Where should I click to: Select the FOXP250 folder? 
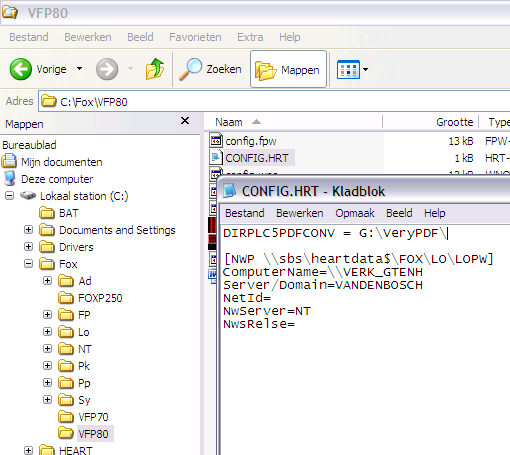coord(100,298)
